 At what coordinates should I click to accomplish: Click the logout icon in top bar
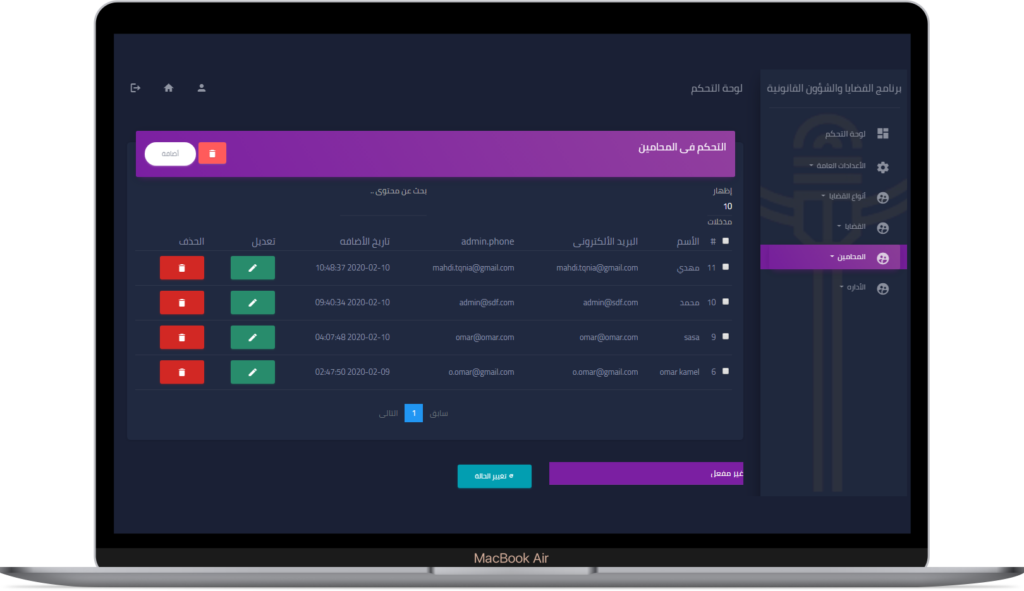click(135, 88)
